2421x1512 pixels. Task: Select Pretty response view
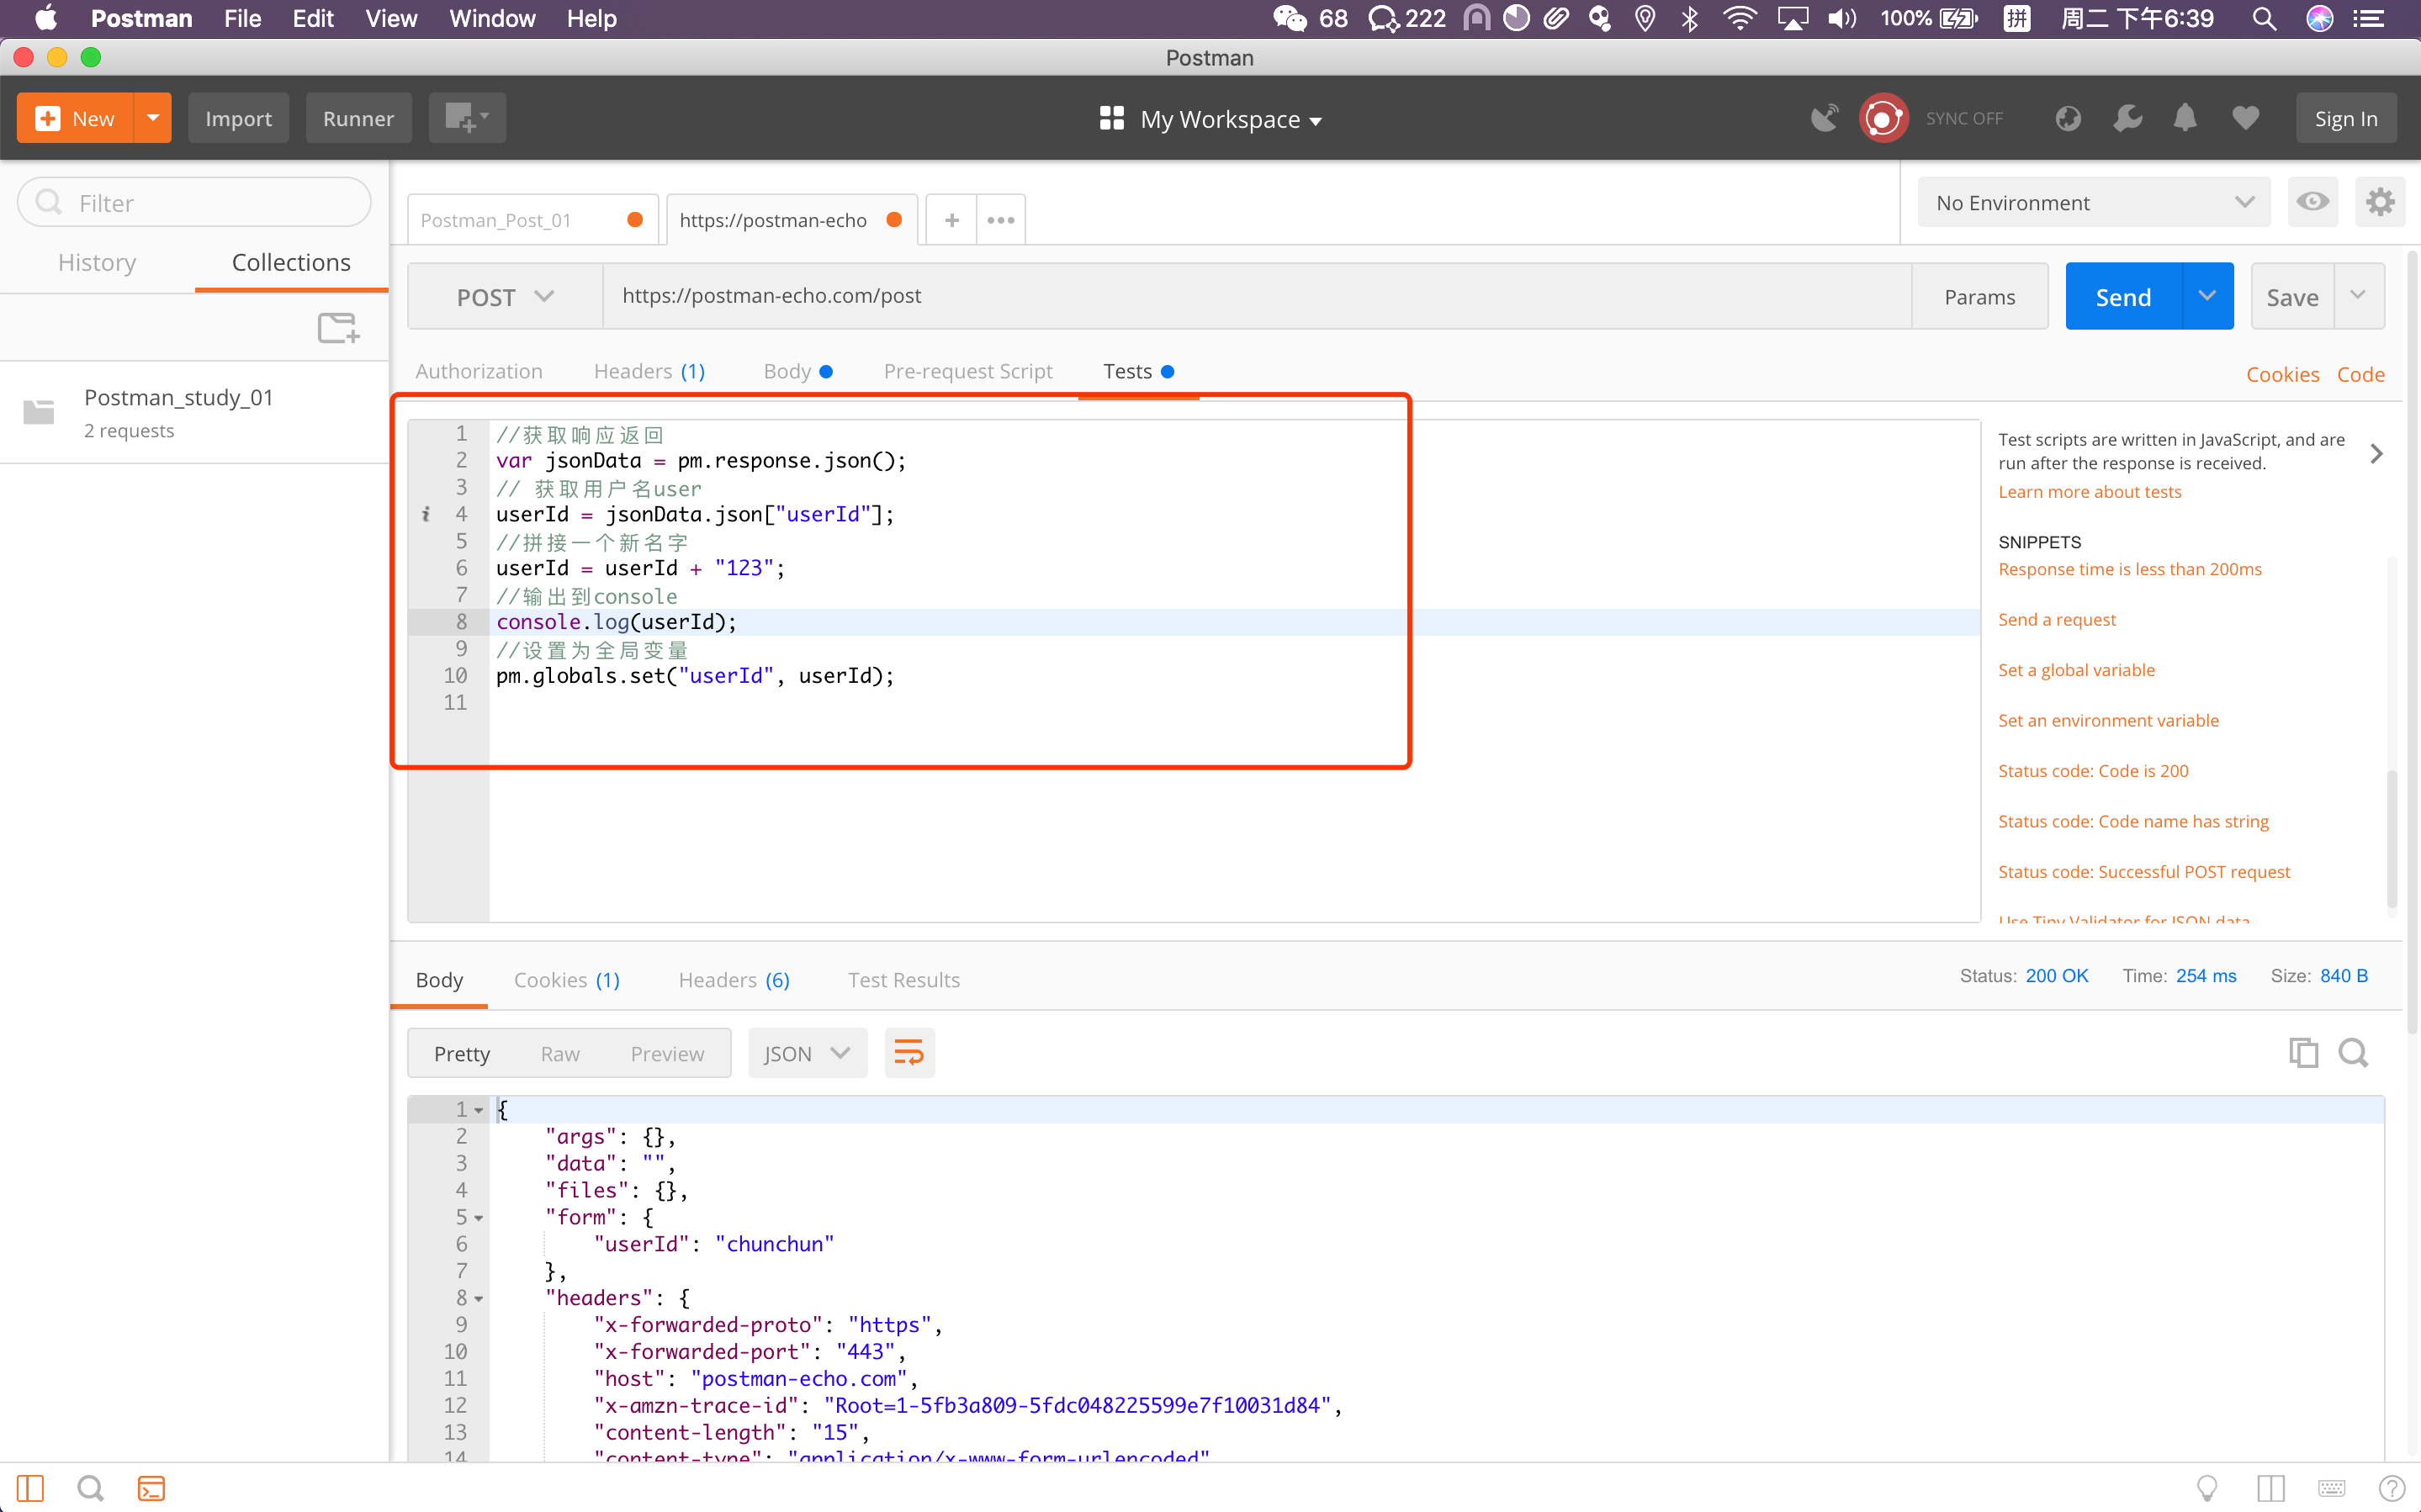pyautogui.click(x=462, y=1053)
